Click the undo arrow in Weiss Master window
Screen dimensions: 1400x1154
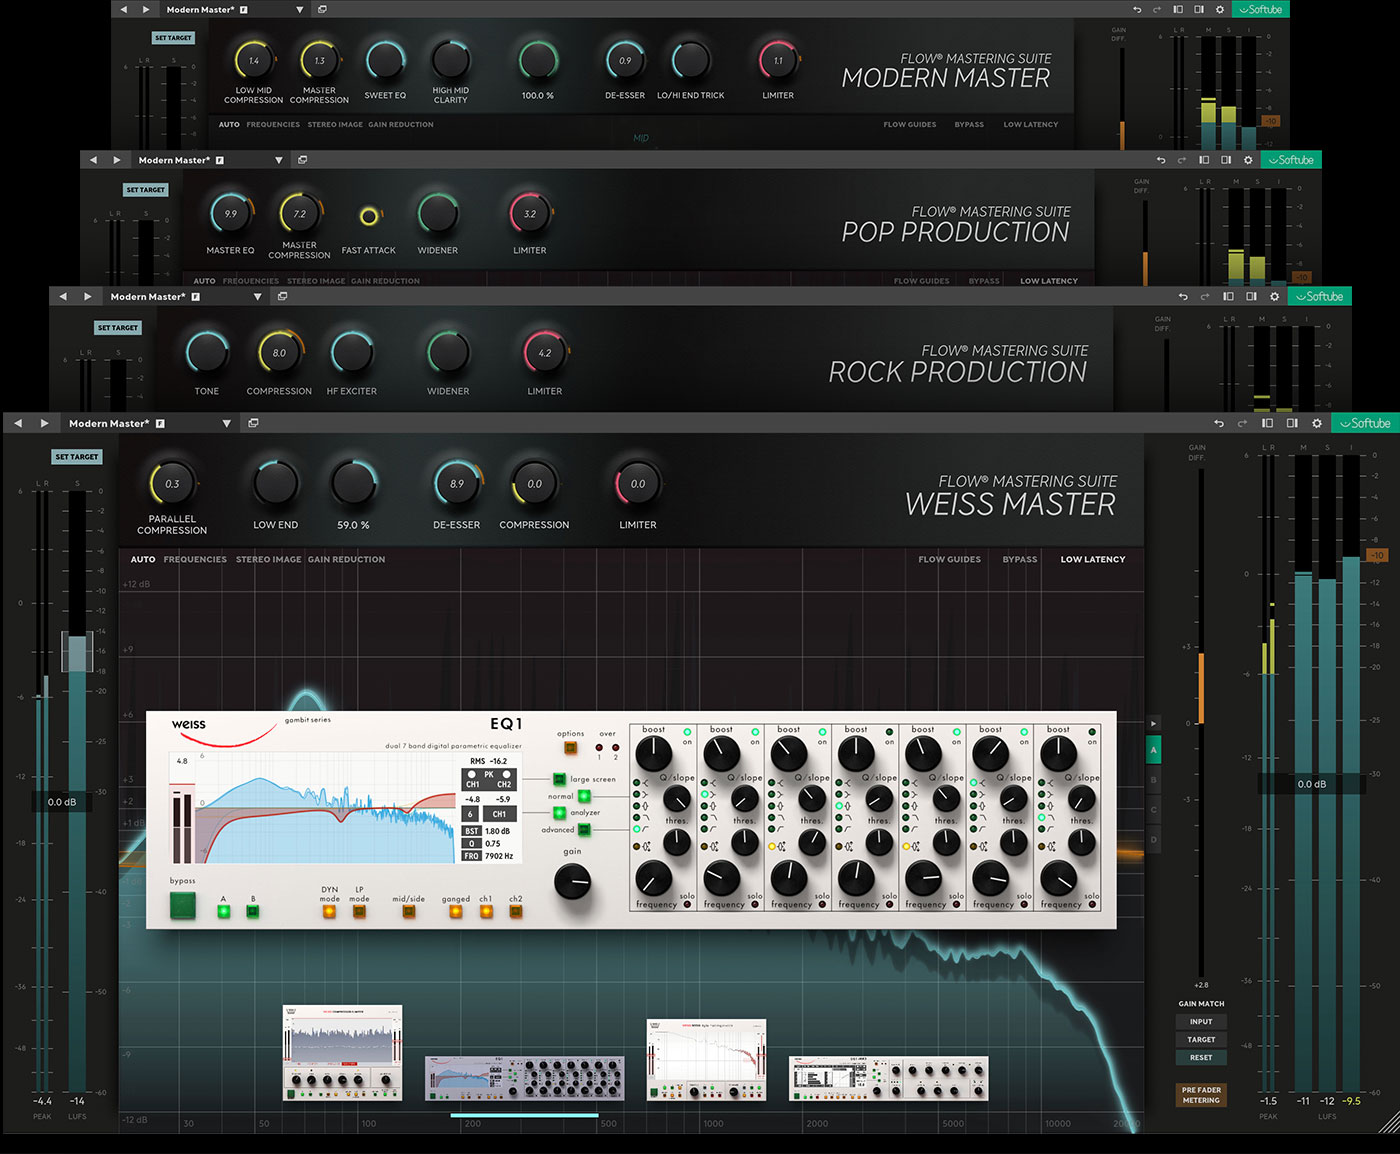(1218, 424)
